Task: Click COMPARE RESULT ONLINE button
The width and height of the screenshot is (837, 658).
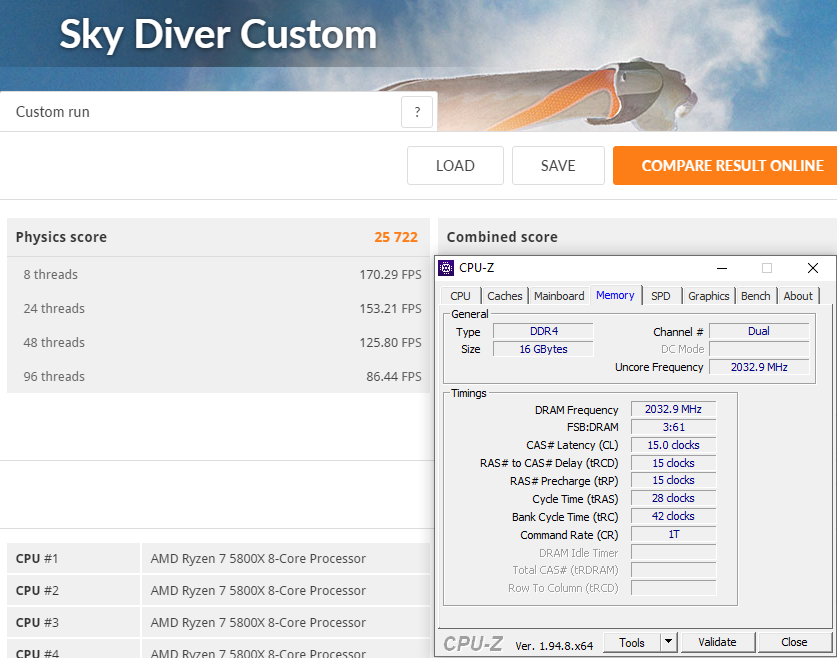Action: [727, 165]
